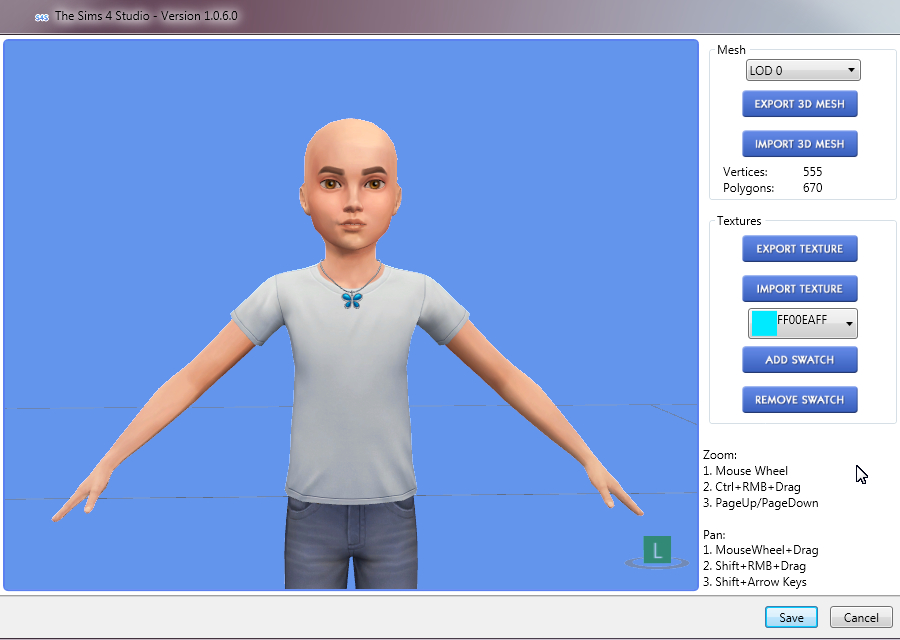Save the changes
Screen dimensions: 900x640
click(791, 618)
